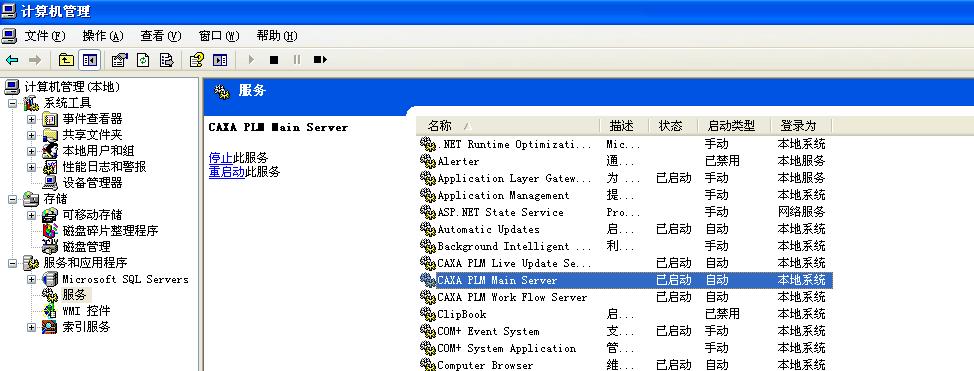Click the Start Service play icon

[251, 60]
